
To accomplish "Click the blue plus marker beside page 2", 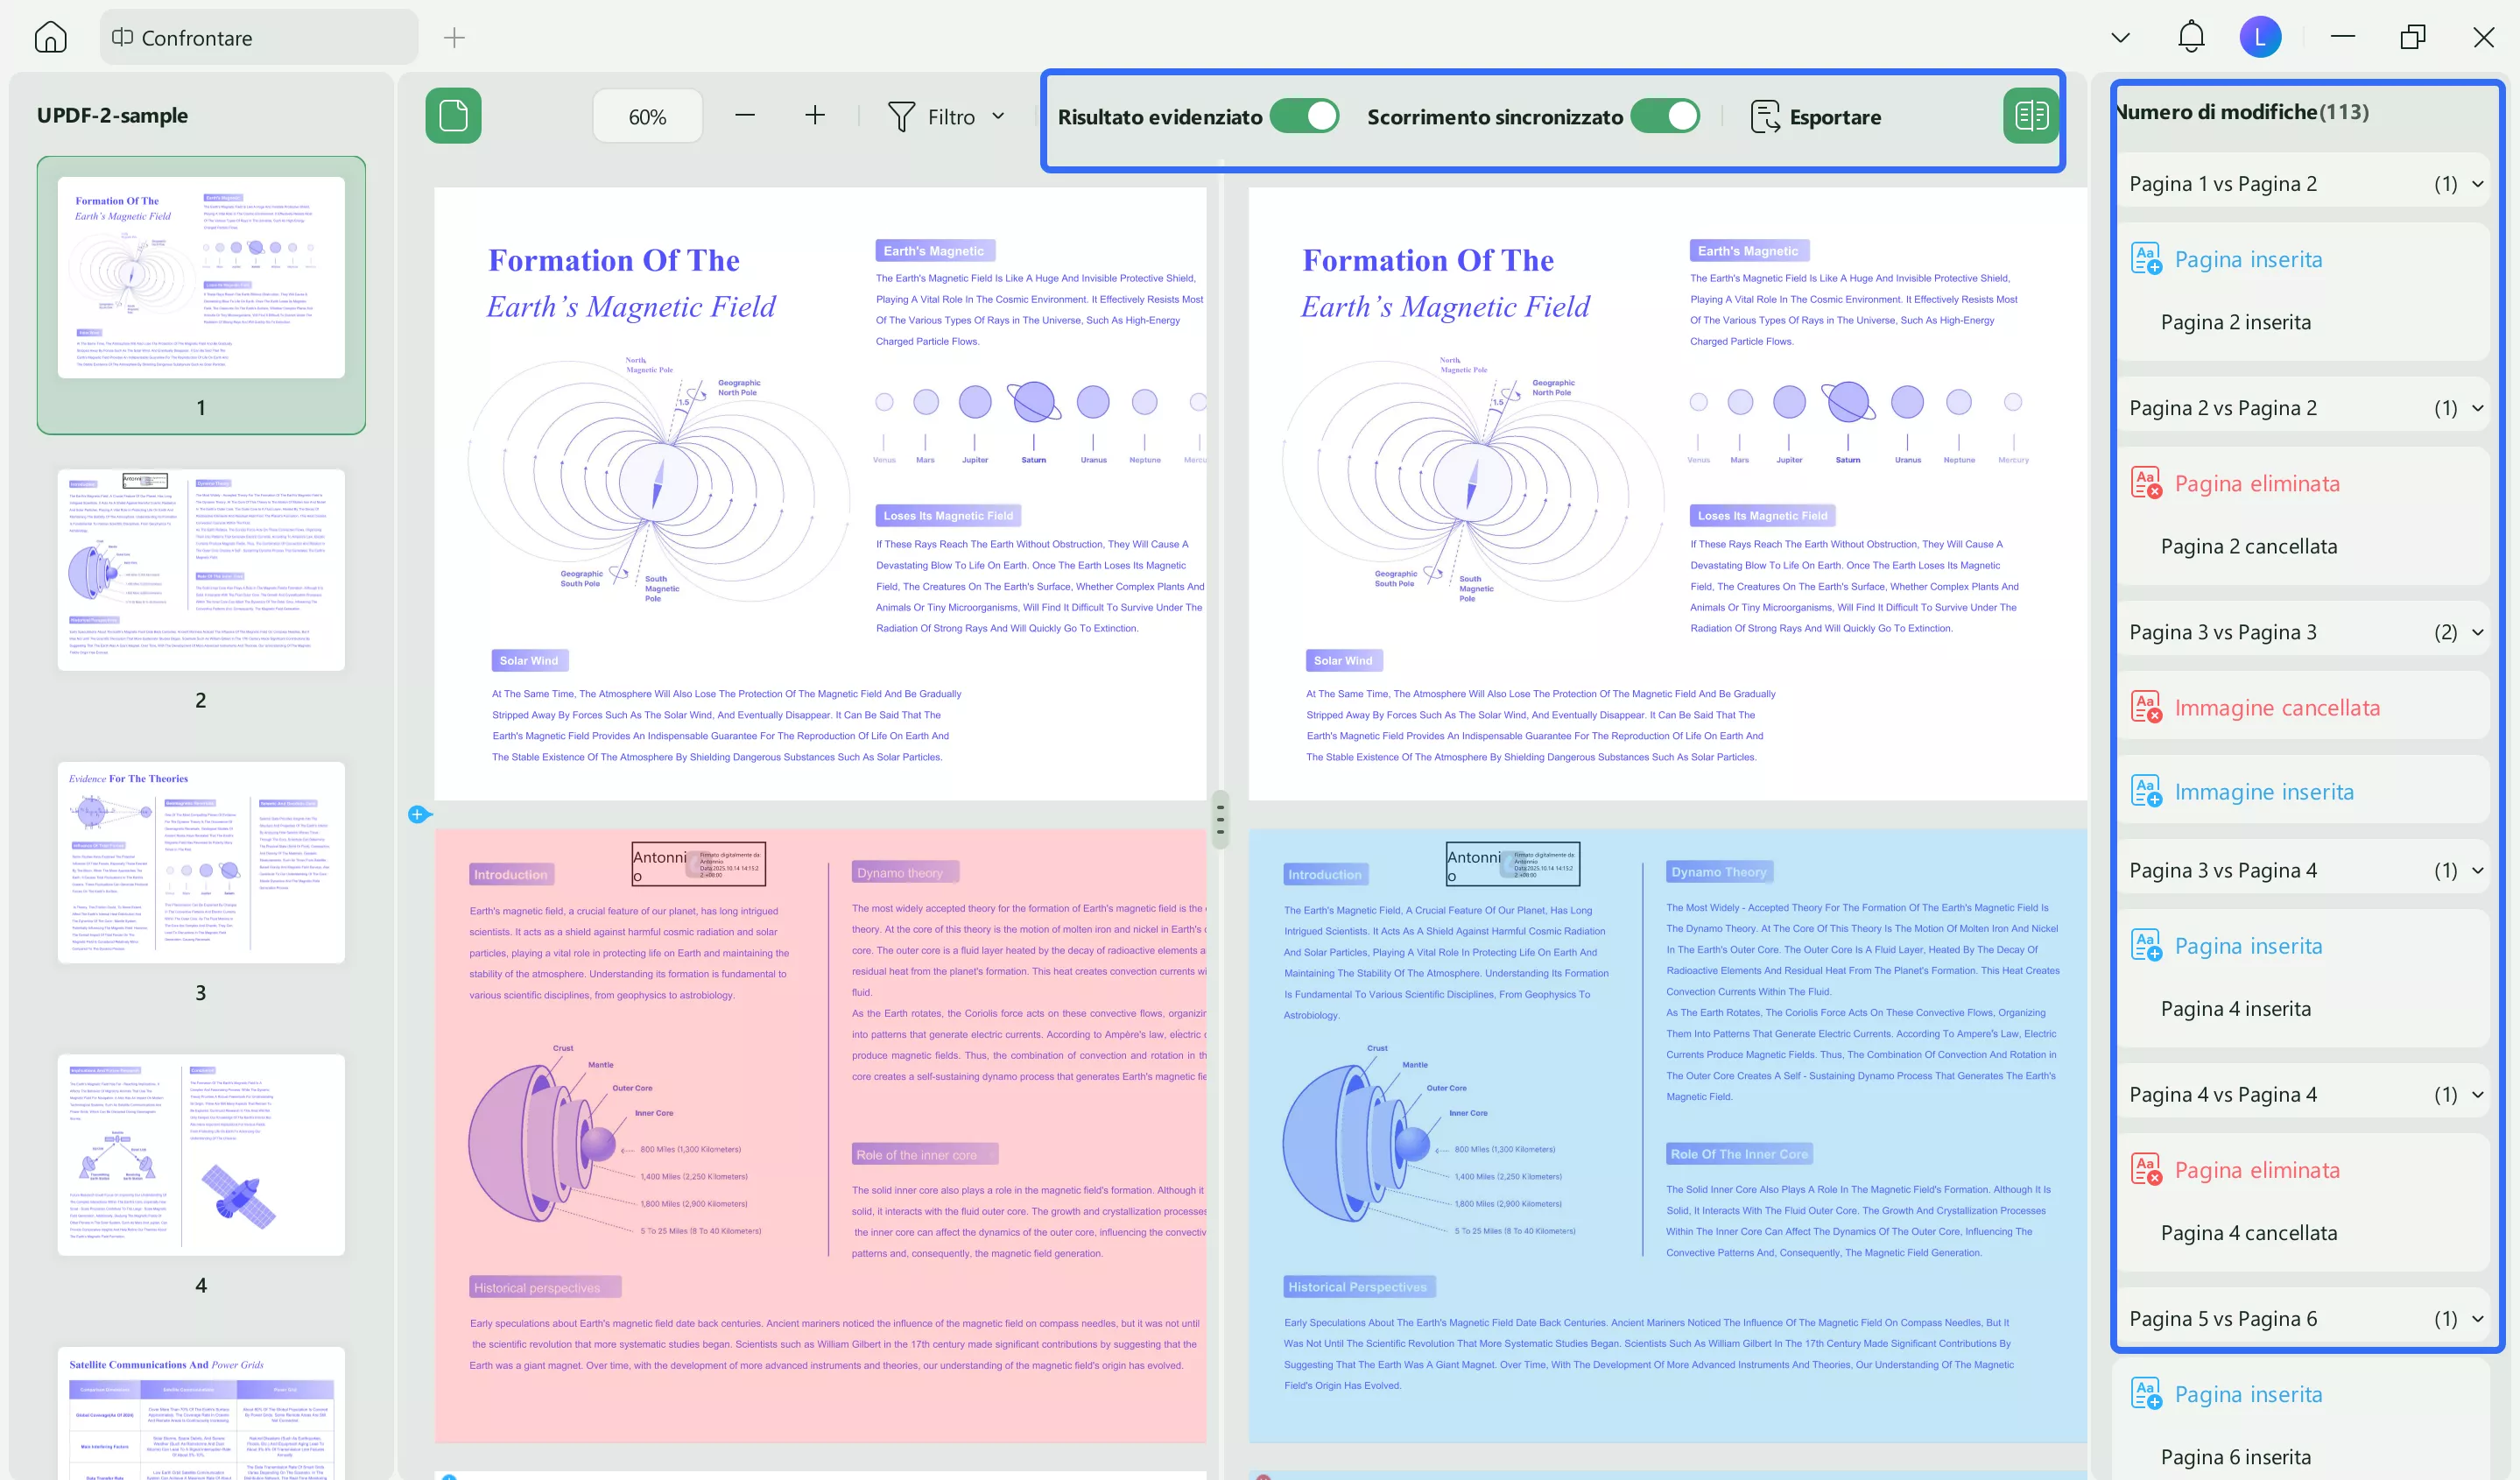I will click(x=417, y=814).
